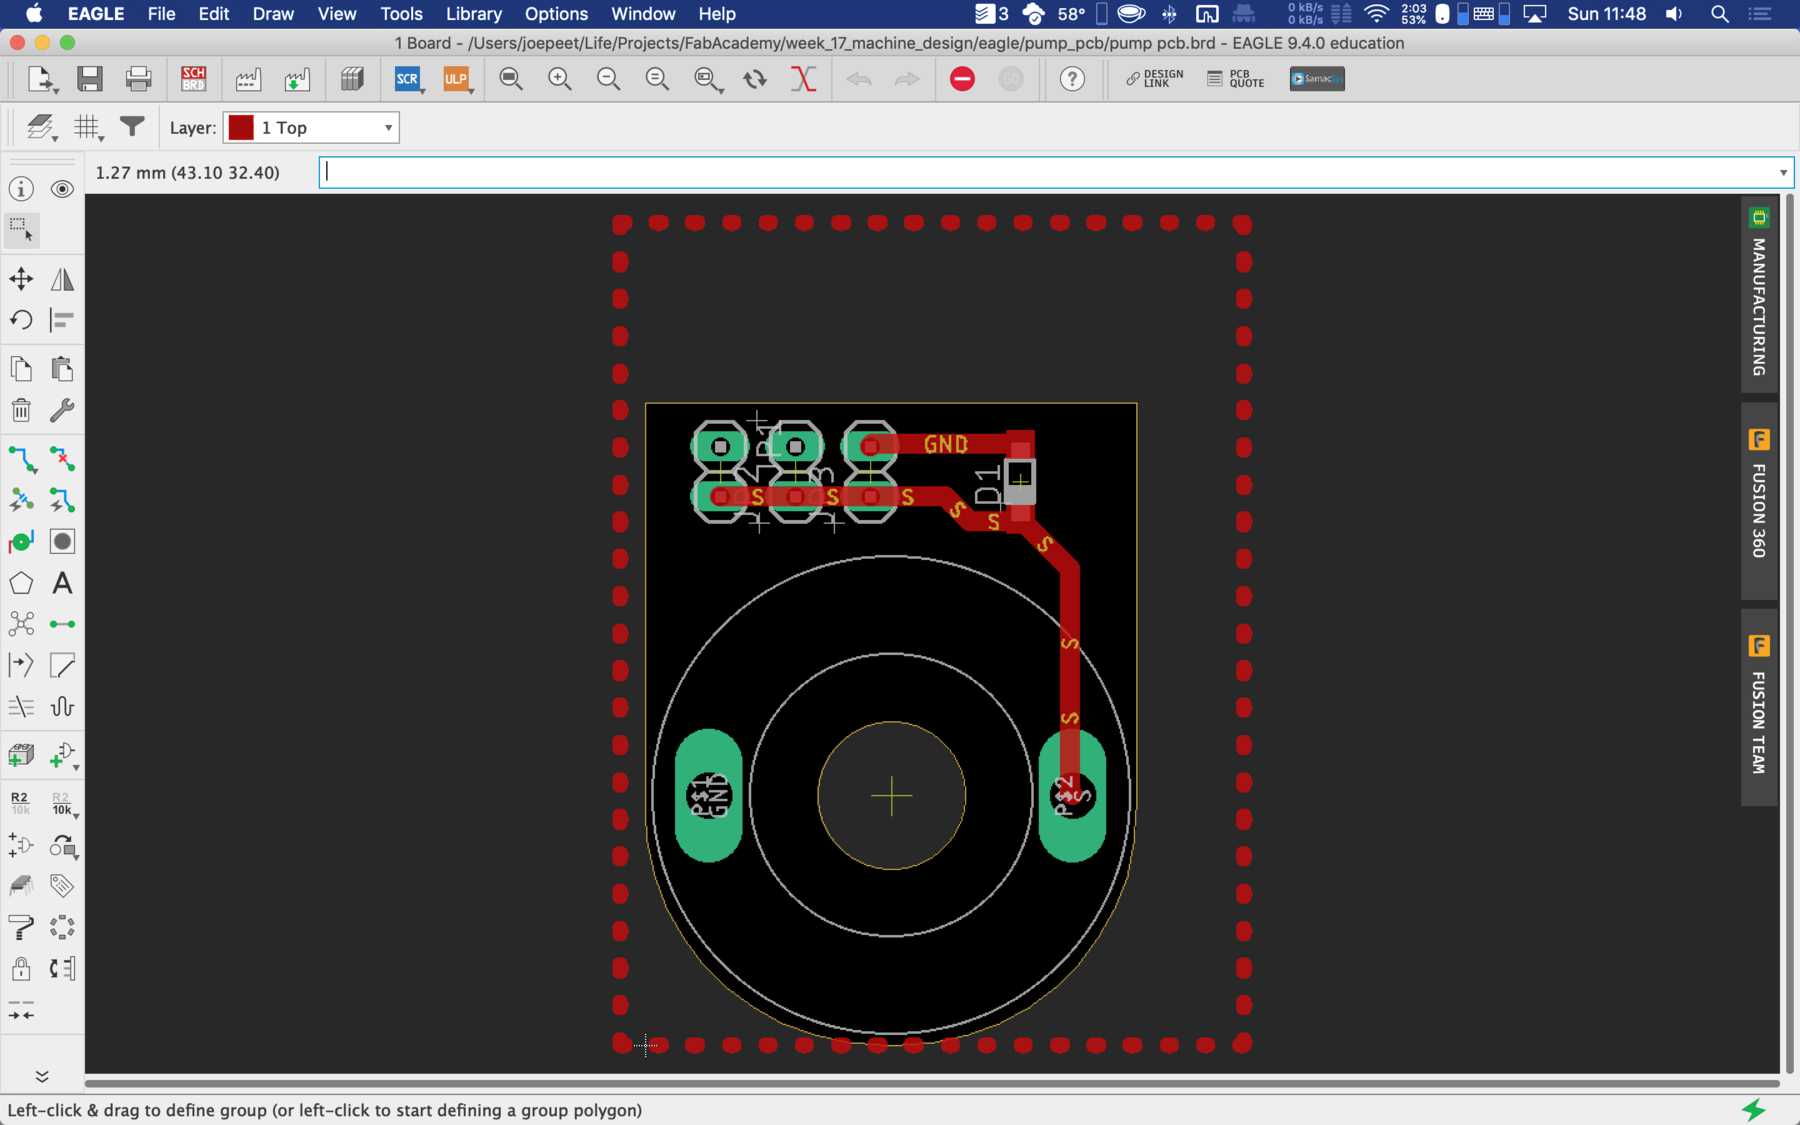Open the selection filter funnel icon
The width and height of the screenshot is (1800, 1125).
pyautogui.click(x=132, y=126)
